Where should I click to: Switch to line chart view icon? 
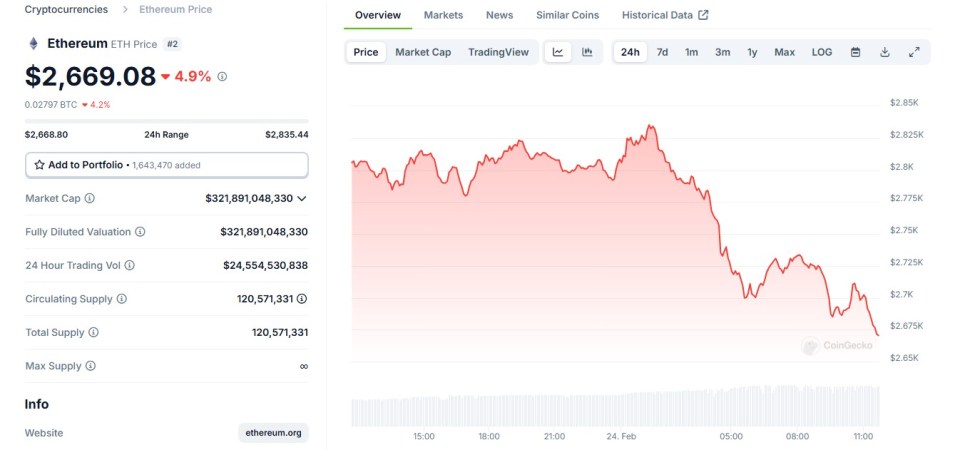[x=558, y=52]
